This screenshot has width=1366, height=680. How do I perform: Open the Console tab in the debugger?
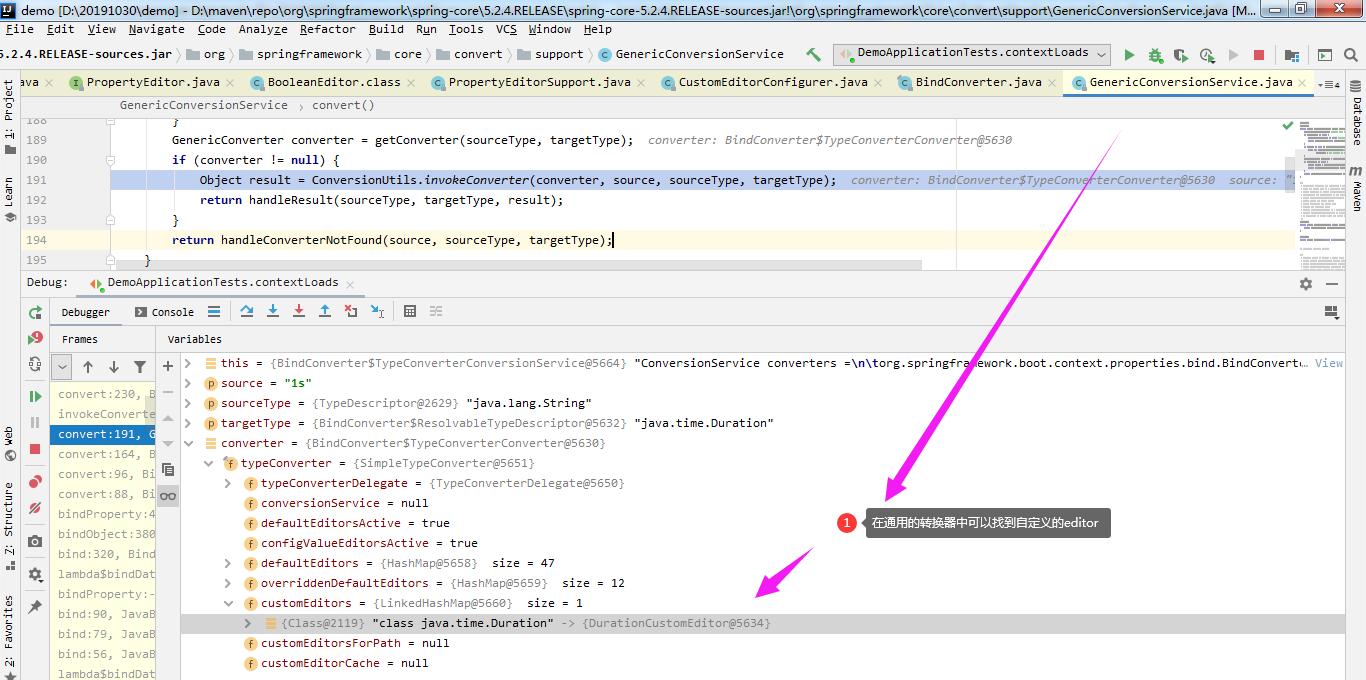pos(164,312)
